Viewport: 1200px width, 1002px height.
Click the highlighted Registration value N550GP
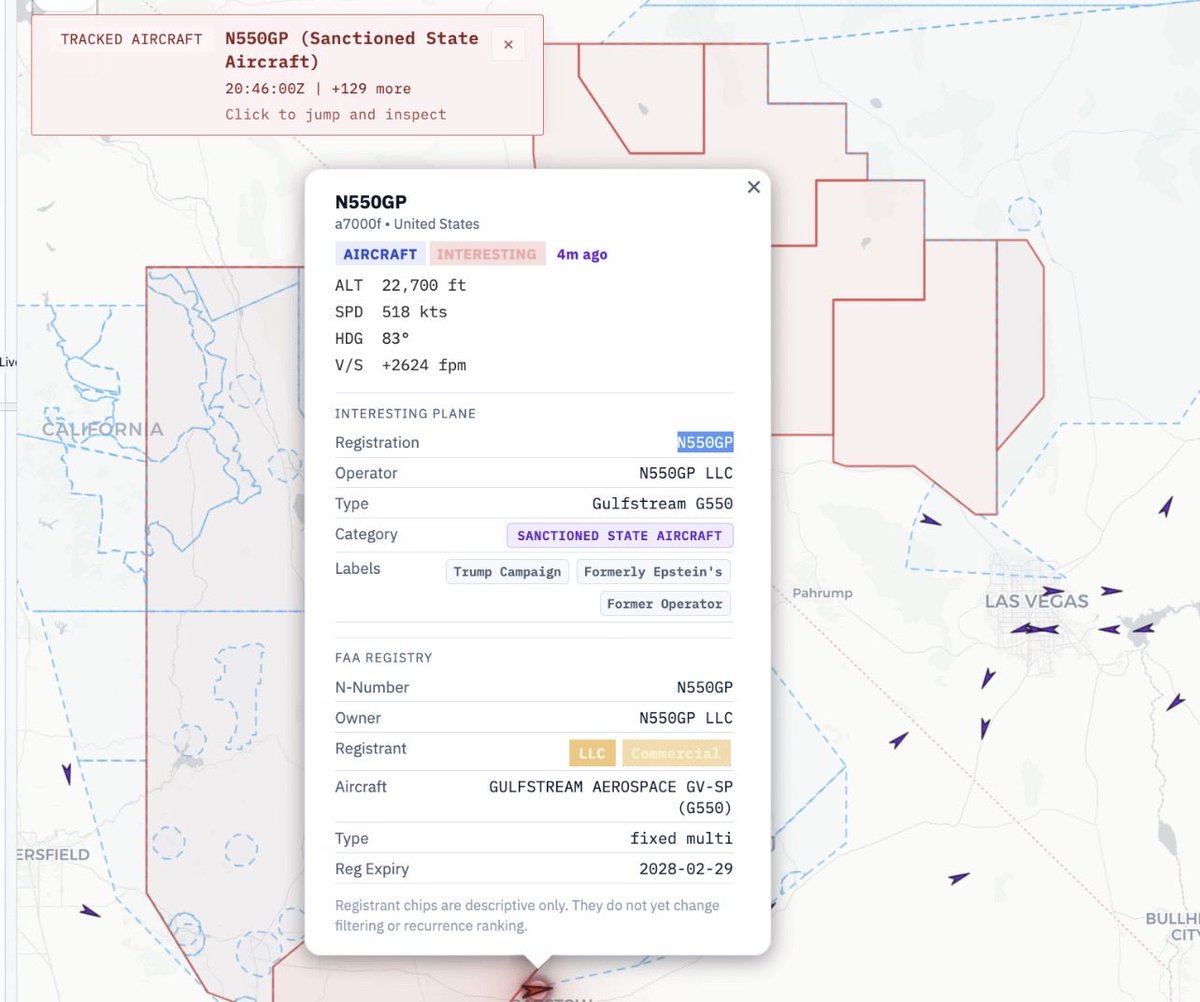tap(705, 443)
